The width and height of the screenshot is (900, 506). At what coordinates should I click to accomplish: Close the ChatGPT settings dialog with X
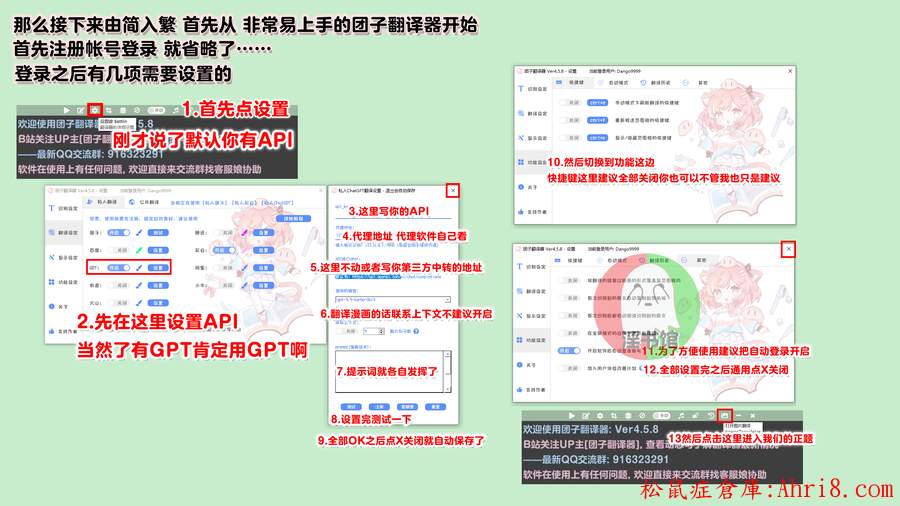[x=453, y=190]
